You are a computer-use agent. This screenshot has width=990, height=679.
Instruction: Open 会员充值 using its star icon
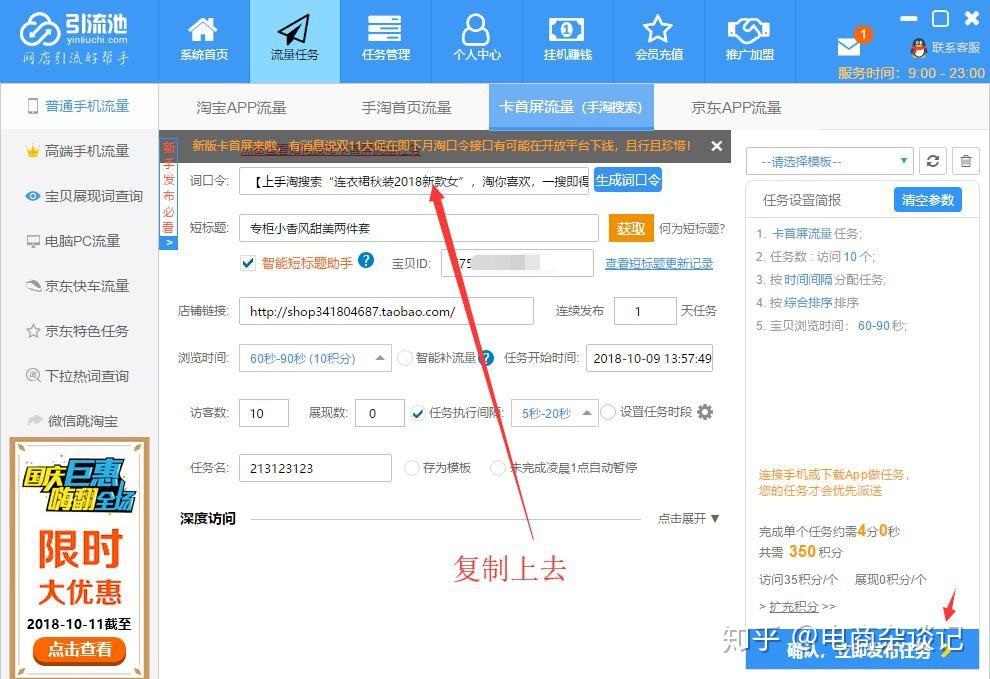[658, 28]
